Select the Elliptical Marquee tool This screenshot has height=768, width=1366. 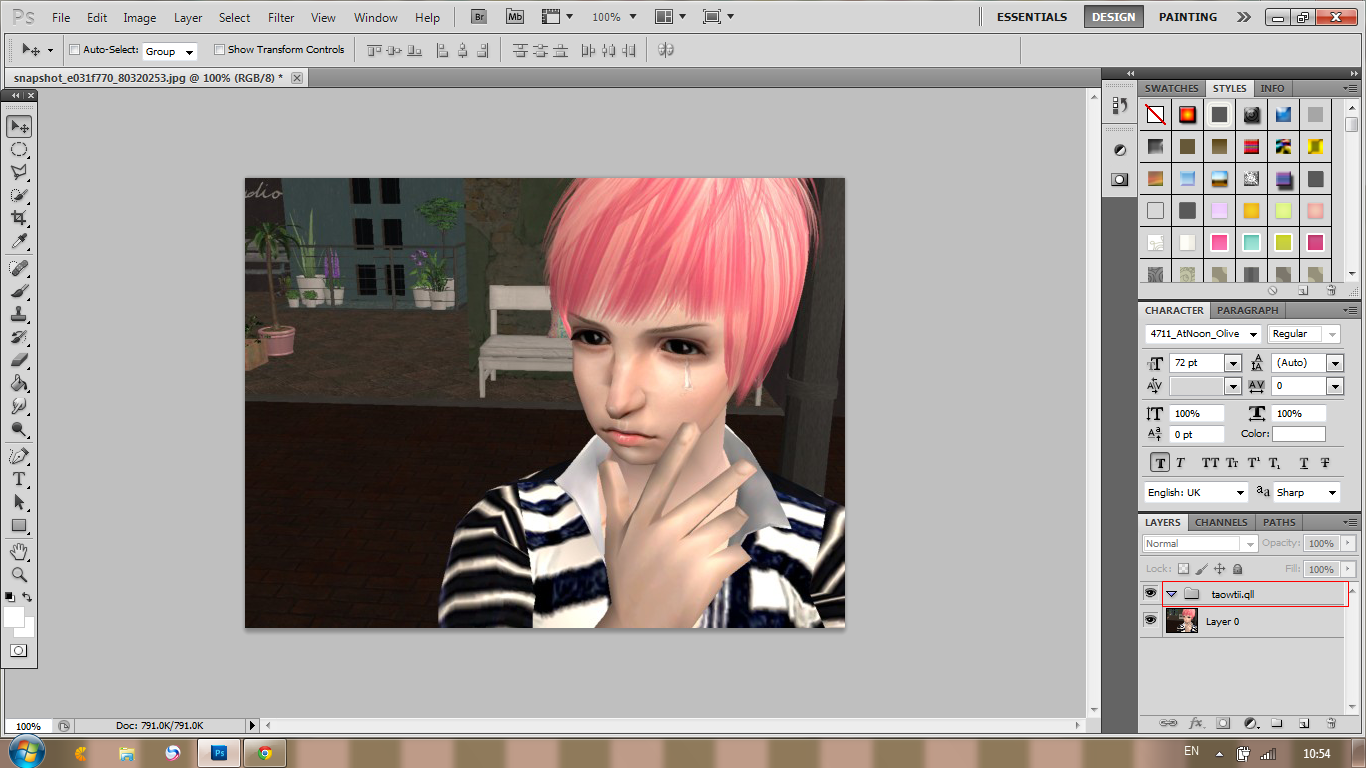tap(19, 150)
